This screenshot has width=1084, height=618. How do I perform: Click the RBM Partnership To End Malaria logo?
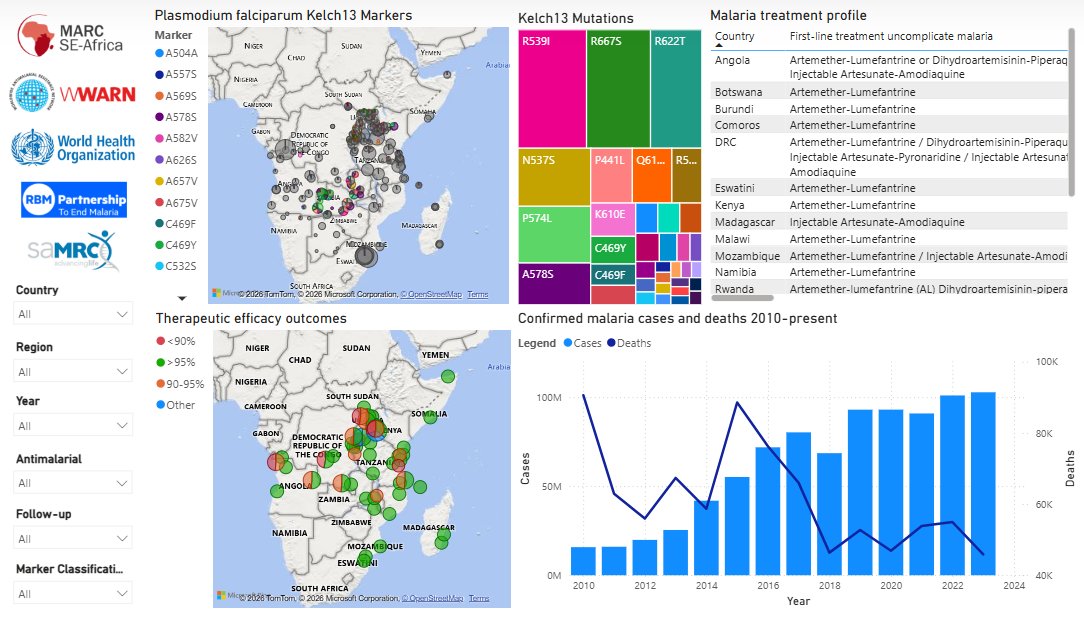click(x=72, y=199)
